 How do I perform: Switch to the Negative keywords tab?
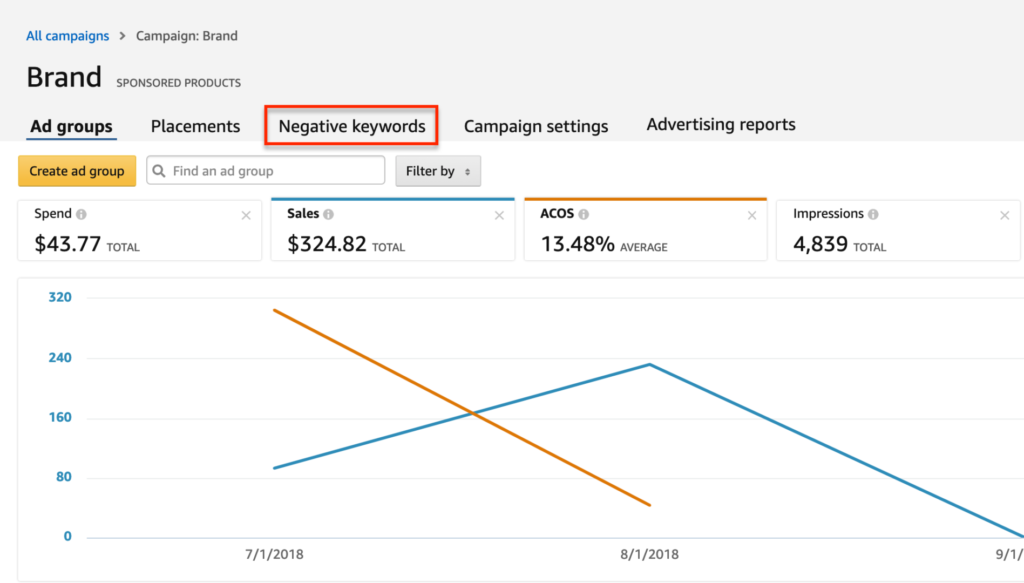(x=351, y=125)
